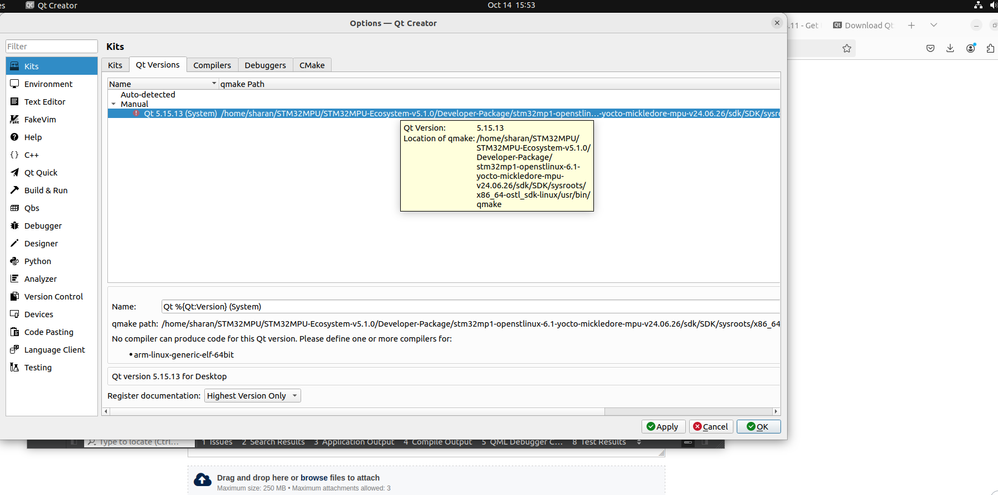Open Register documentation dropdown

tap(253, 396)
